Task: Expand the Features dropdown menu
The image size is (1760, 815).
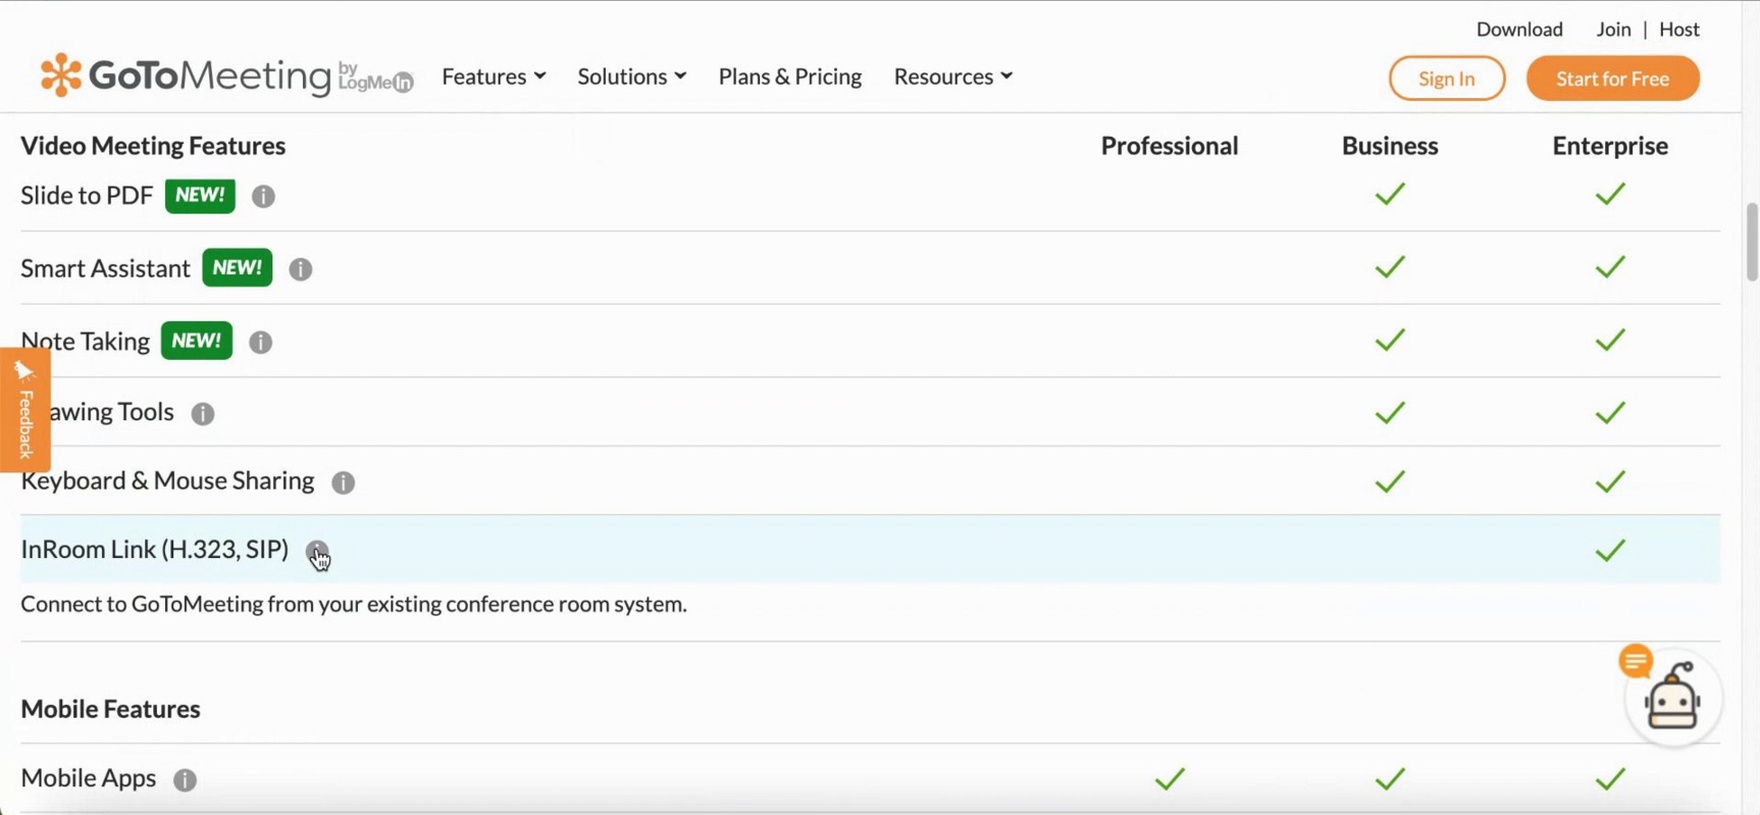Action: coord(493,77)
